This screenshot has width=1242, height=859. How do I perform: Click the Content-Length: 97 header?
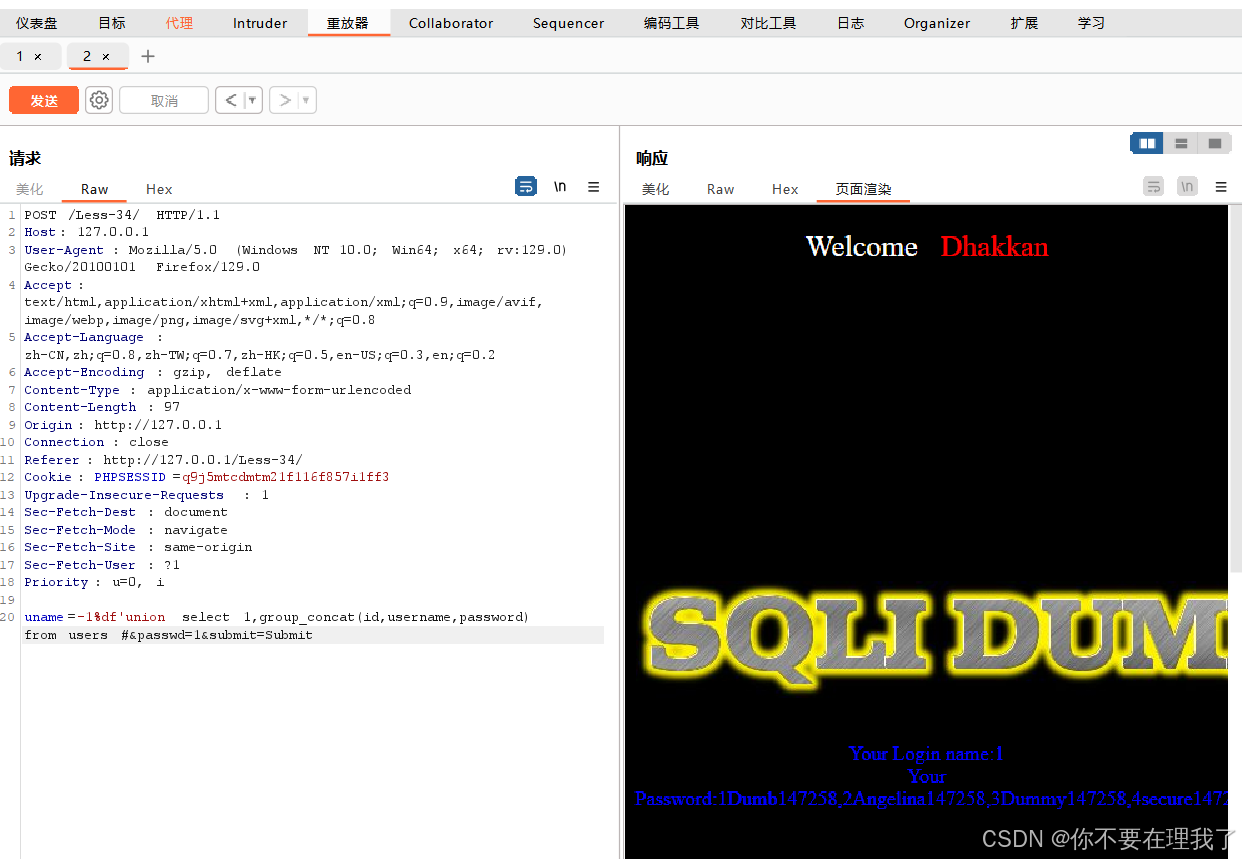102,407
